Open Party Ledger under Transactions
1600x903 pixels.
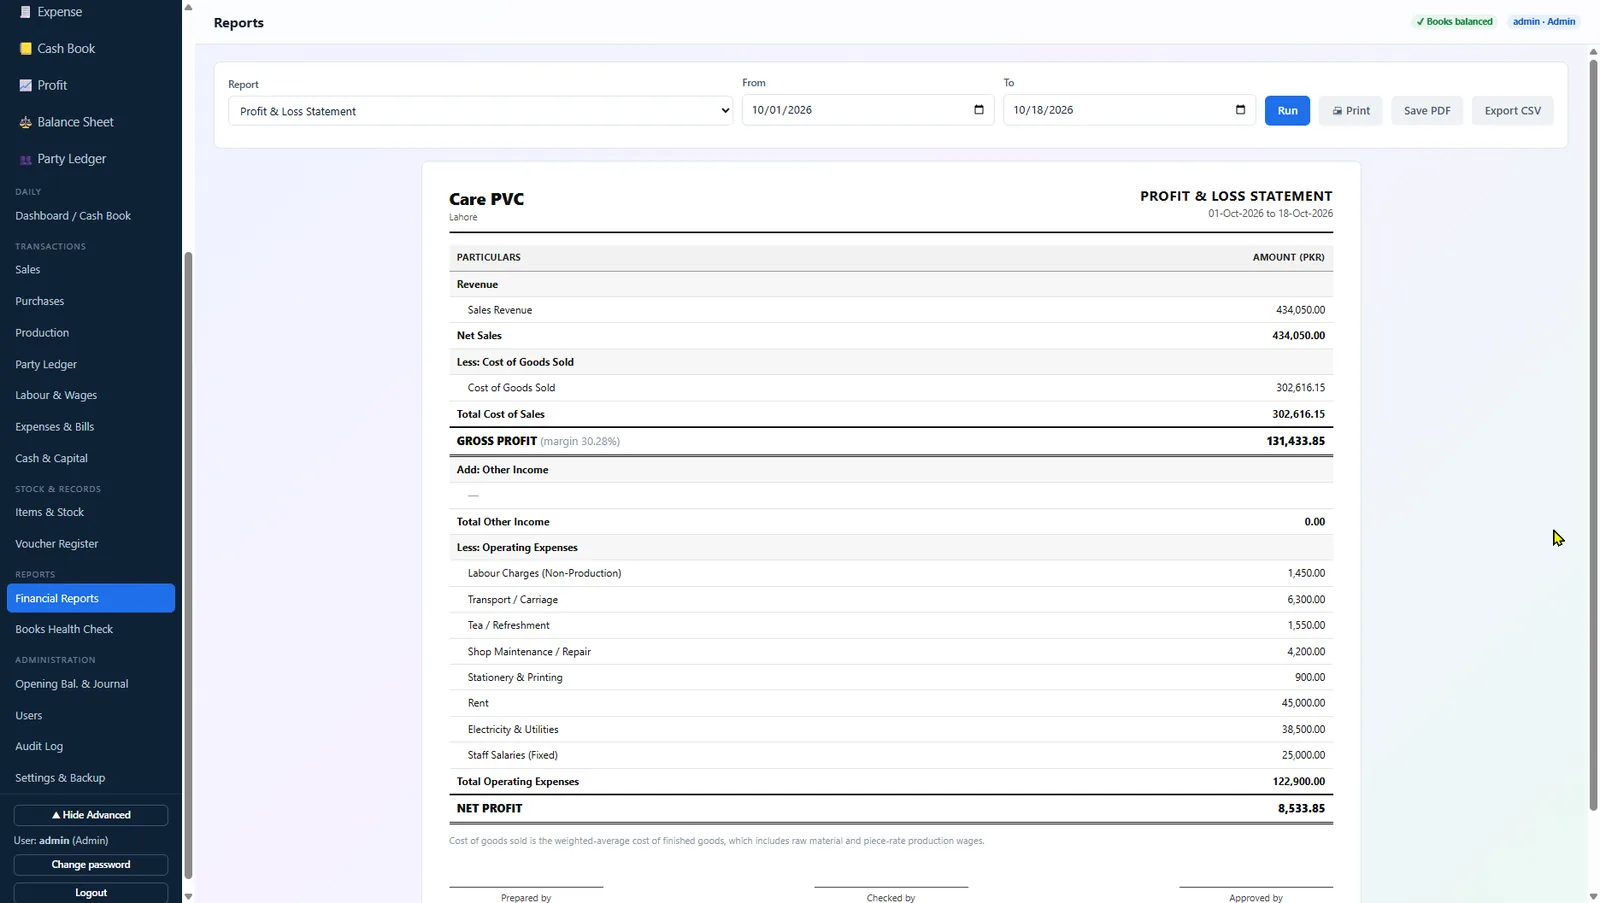[46, 365]
